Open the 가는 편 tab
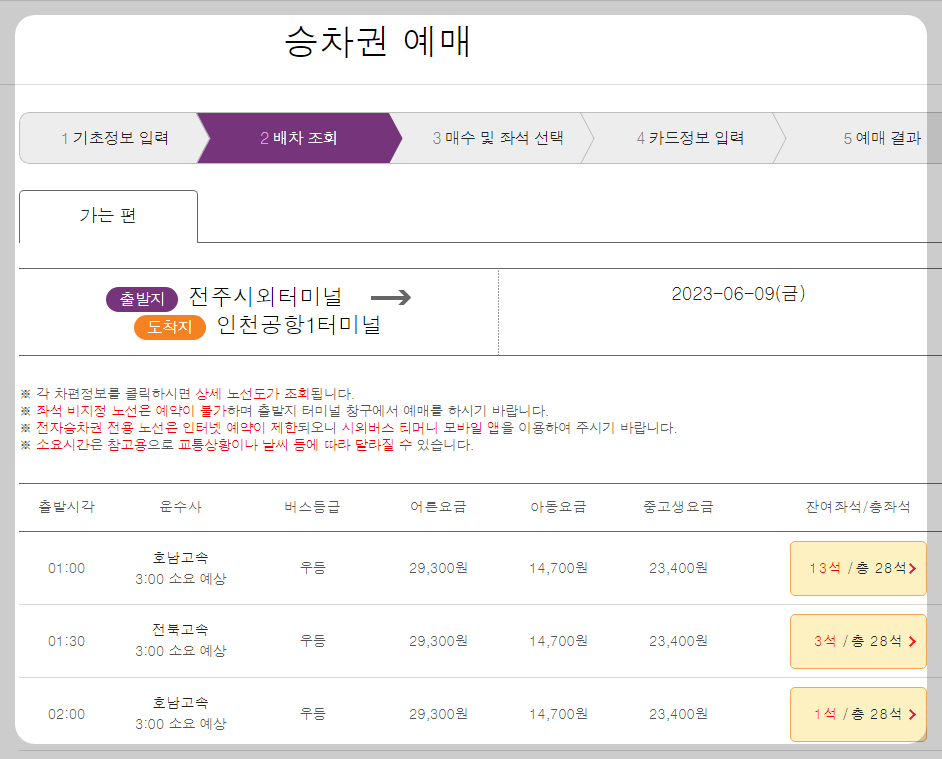Image resolution: width=942 pixels, height=759 pixels. coord(108,216)
